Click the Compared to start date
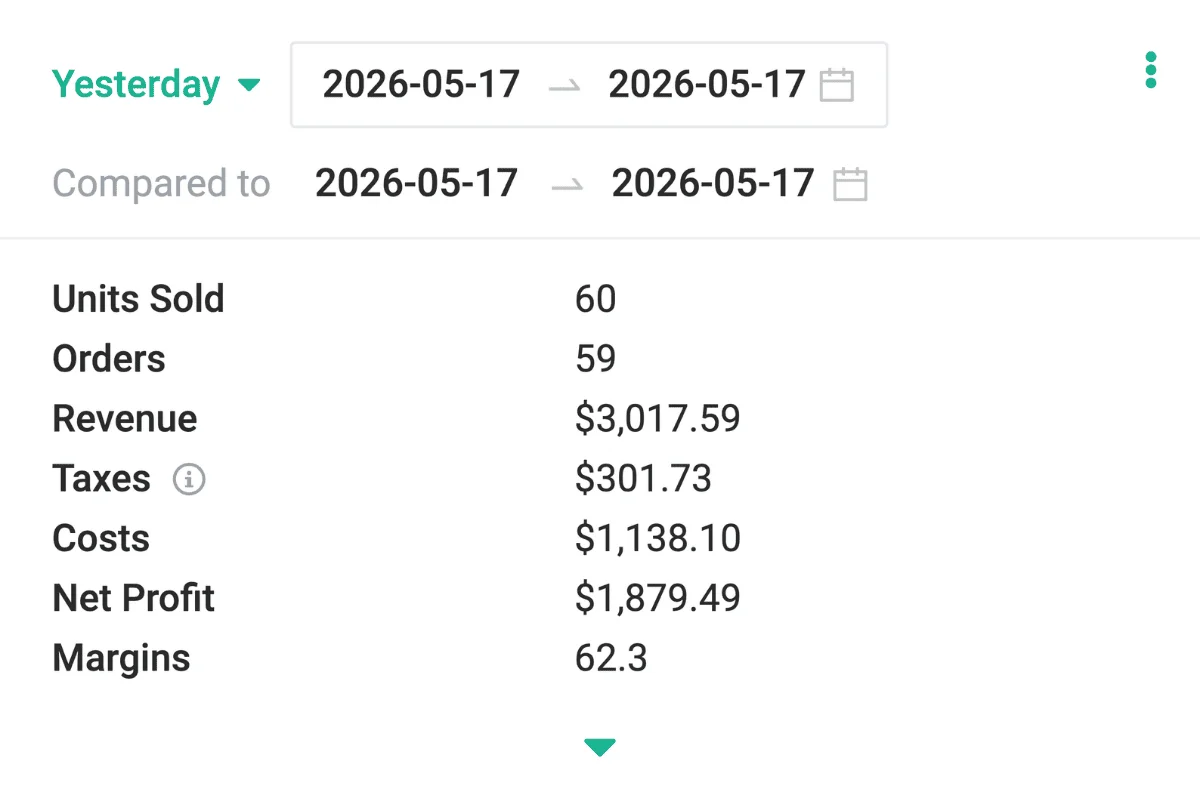This screenshot has width=1200, height=800. point(416,184)
